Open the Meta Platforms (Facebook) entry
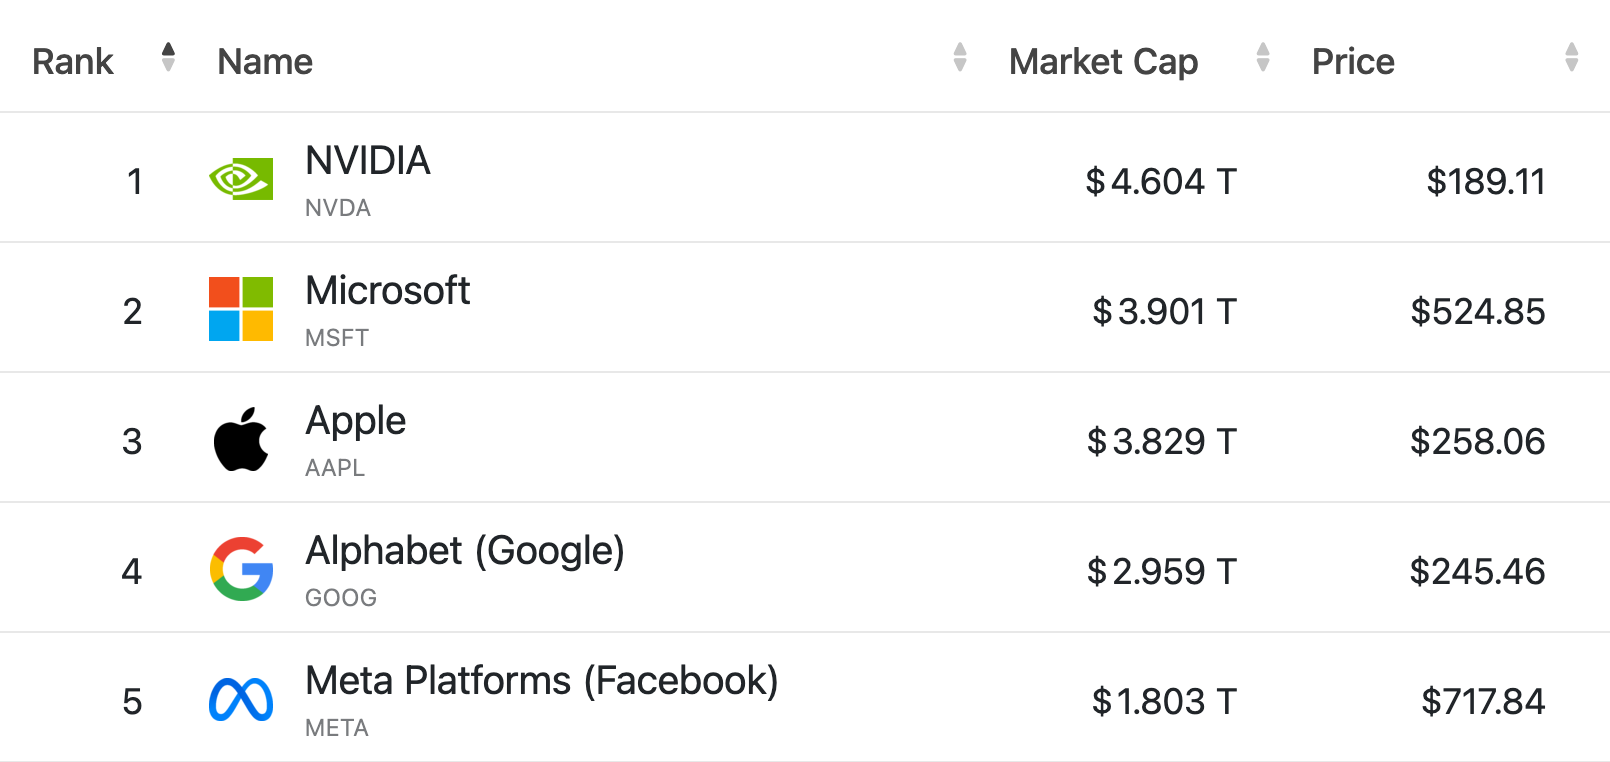Viewport: 1610px width, 762px height. tap(542, 680)
